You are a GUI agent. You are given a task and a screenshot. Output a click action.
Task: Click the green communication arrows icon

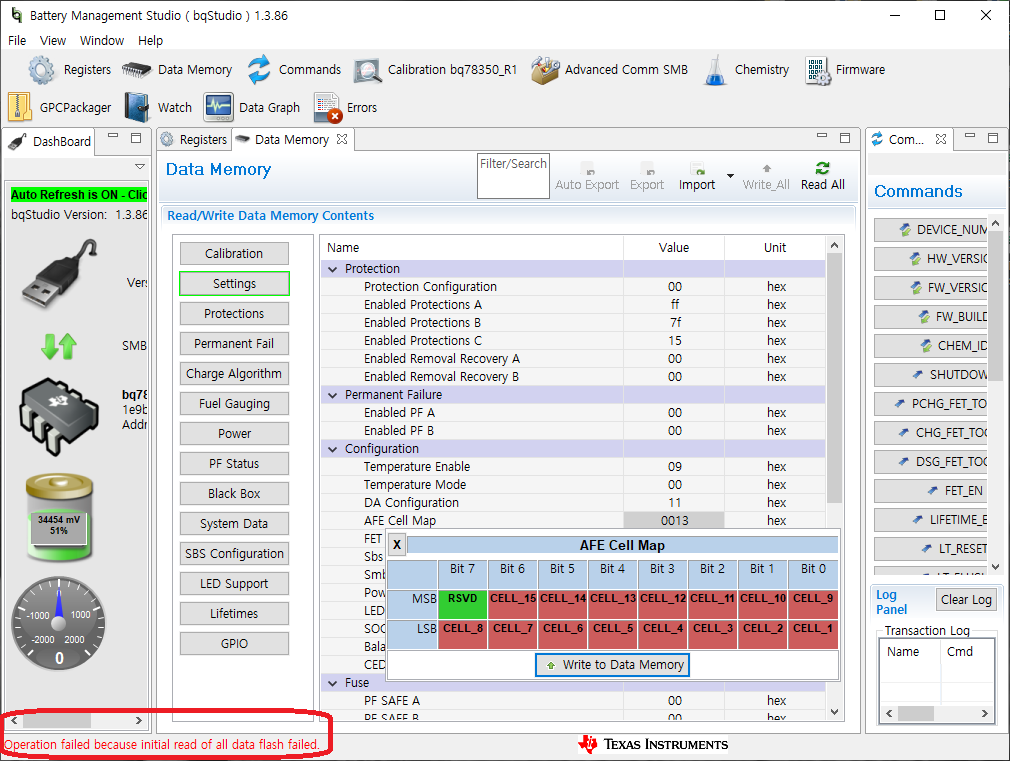(59, 346)
